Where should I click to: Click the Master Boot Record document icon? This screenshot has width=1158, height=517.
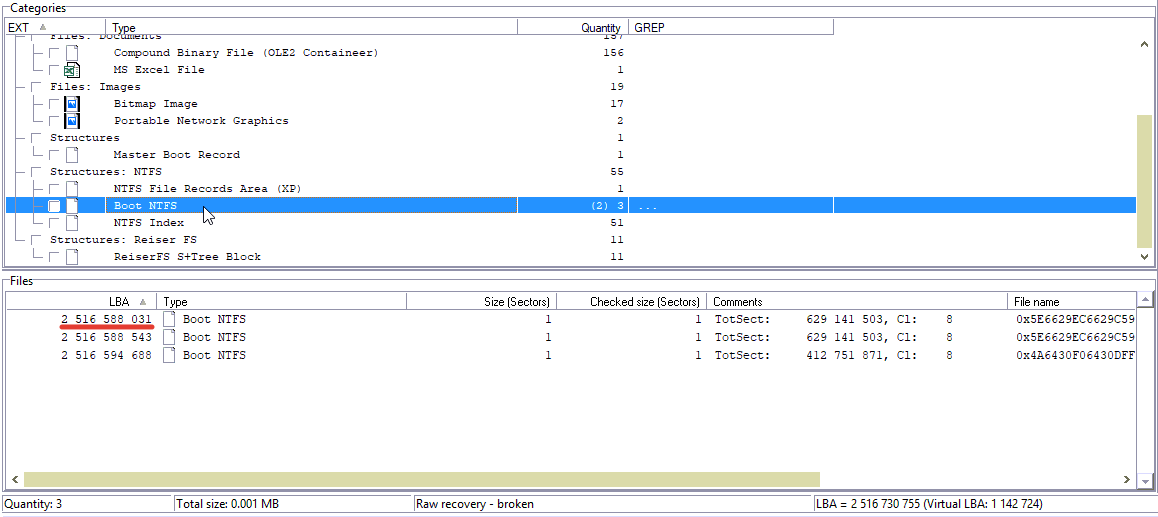click(x=72, y=155)
